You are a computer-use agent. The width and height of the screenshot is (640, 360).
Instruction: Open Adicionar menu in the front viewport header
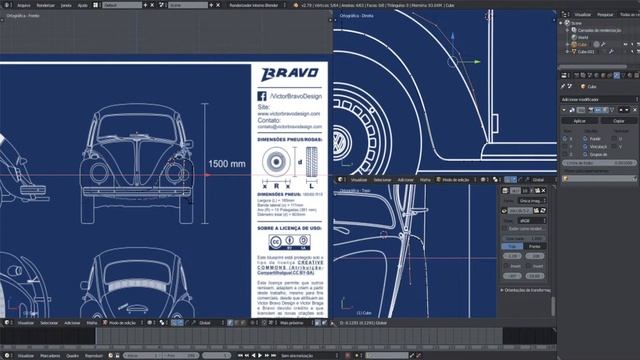[72, 323]
